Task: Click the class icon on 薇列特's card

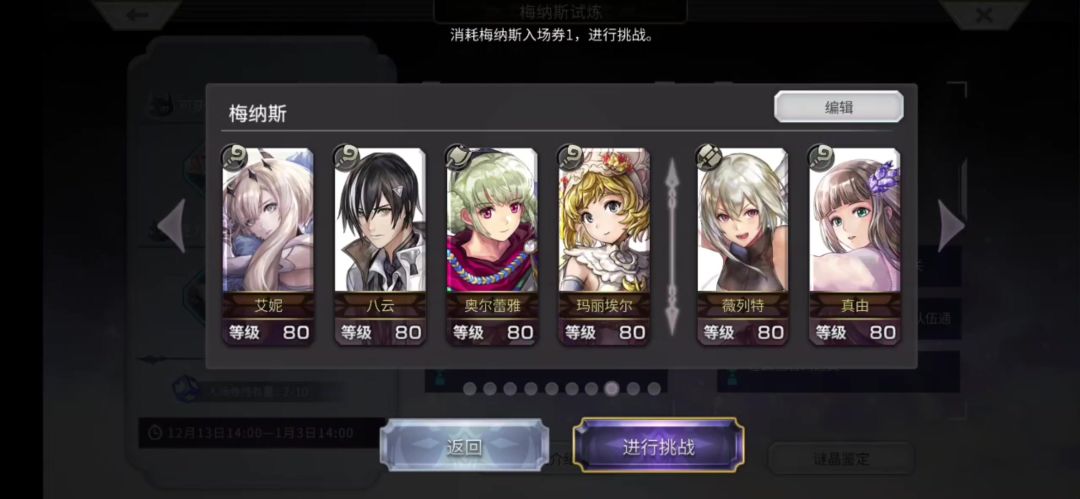Action: [709, 158]
